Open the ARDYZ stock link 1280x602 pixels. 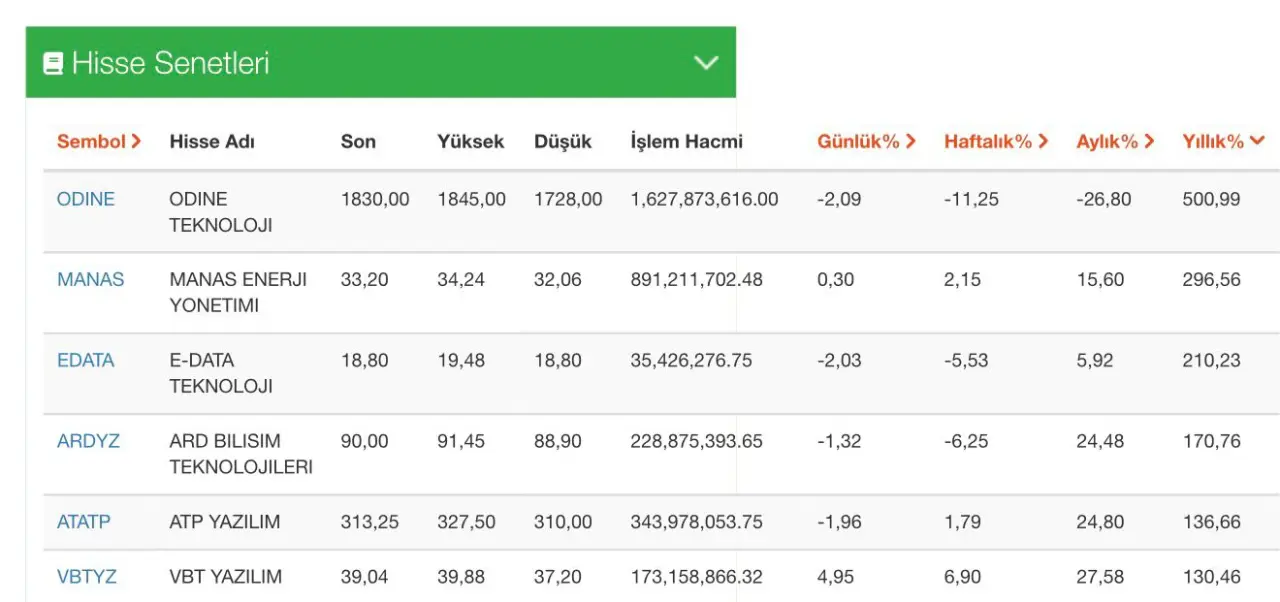[x=88, y=441]
